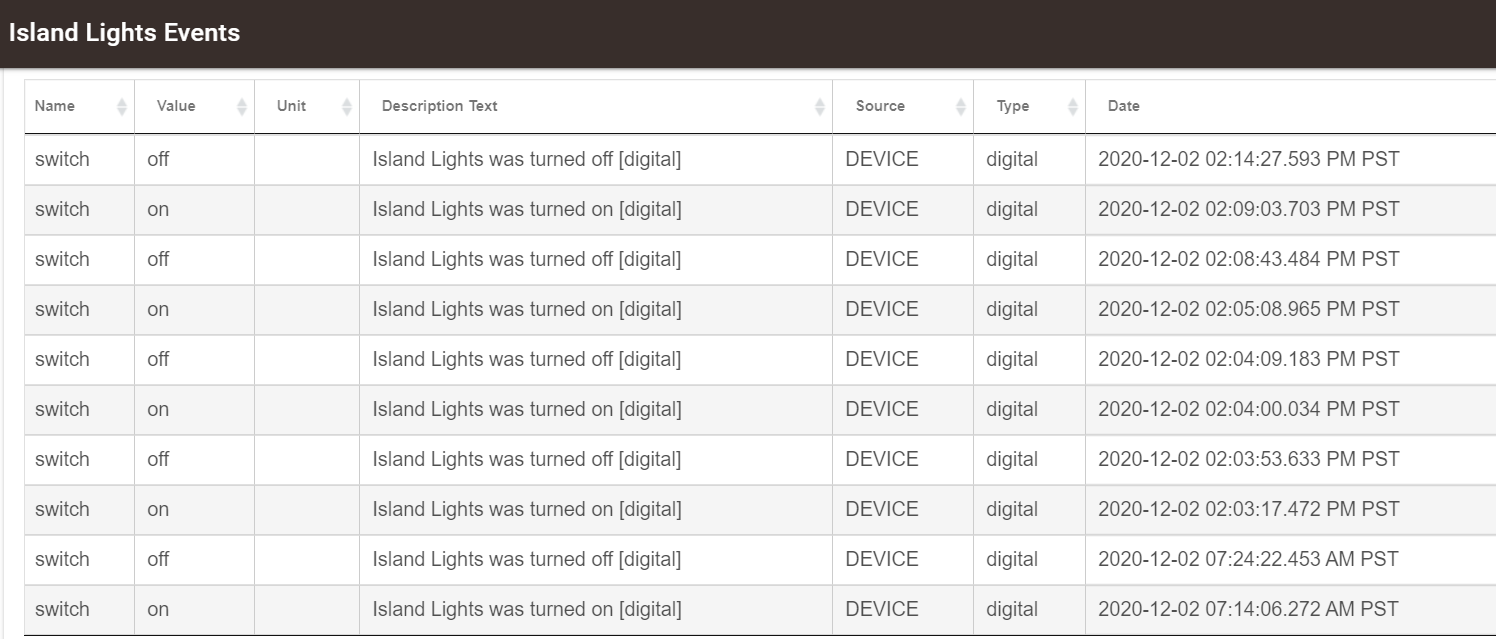Image resolution: width=1496 pixels, height=639 pixels.
Task: Click digital type in 02:04:09.183 row
Action: (x=1012, y=359)
